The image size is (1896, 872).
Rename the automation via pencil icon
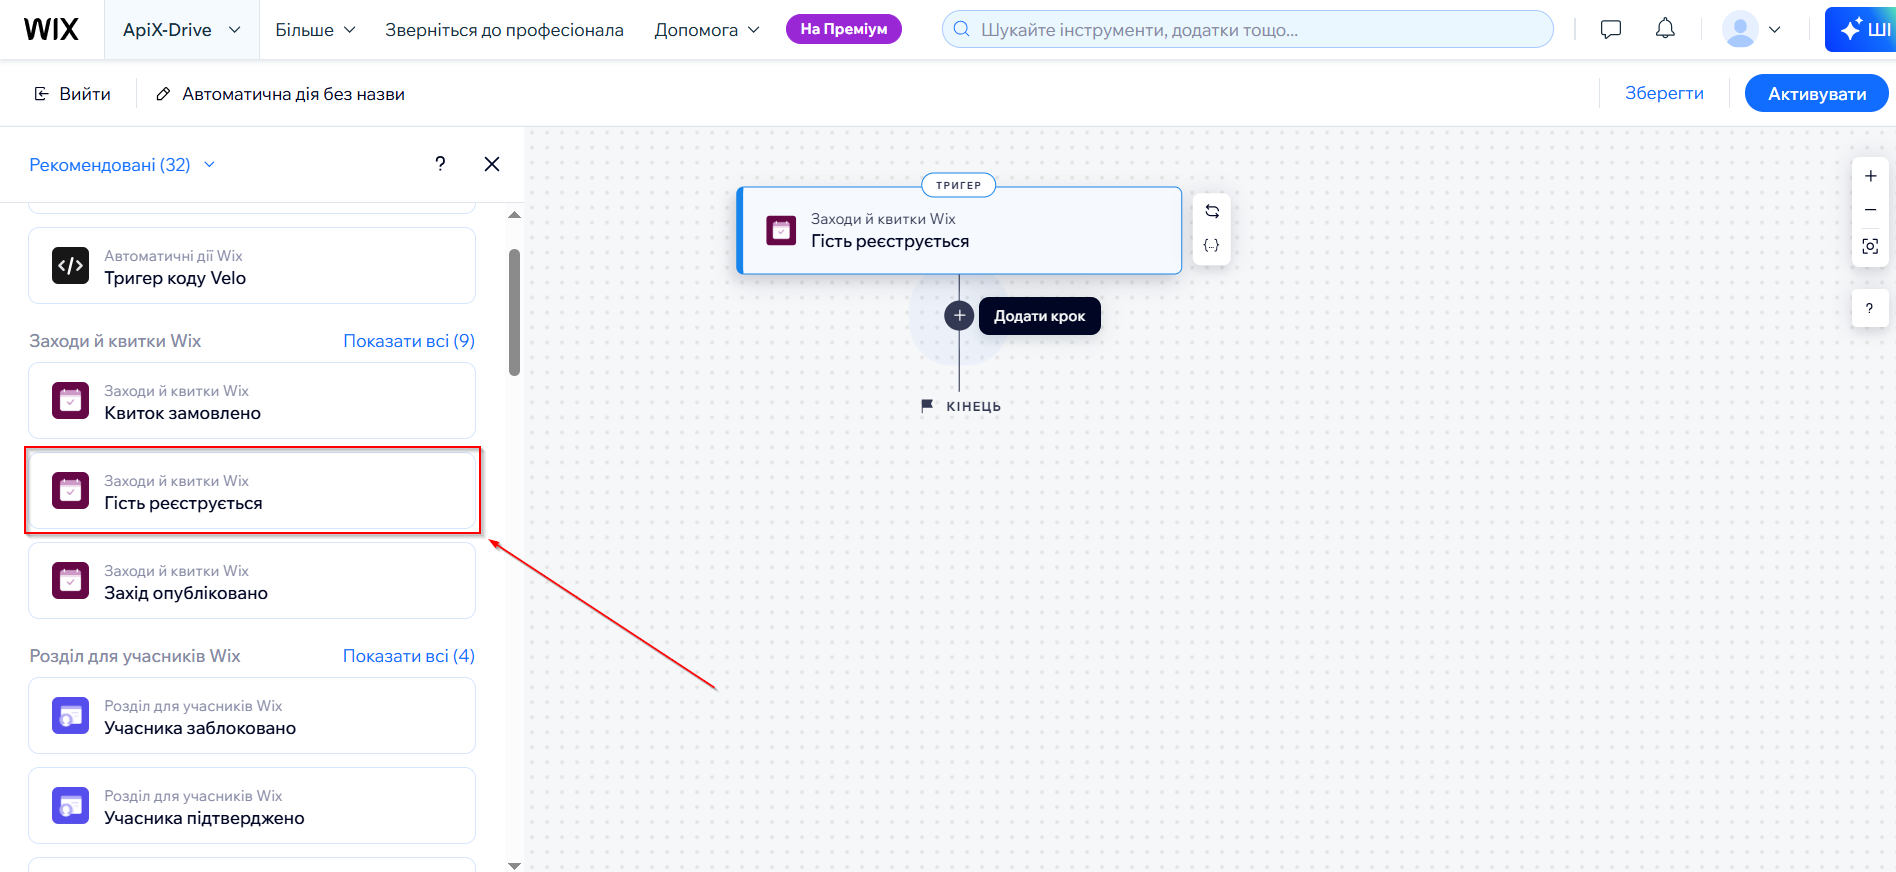pyautogui.click(x=163, y=94)
